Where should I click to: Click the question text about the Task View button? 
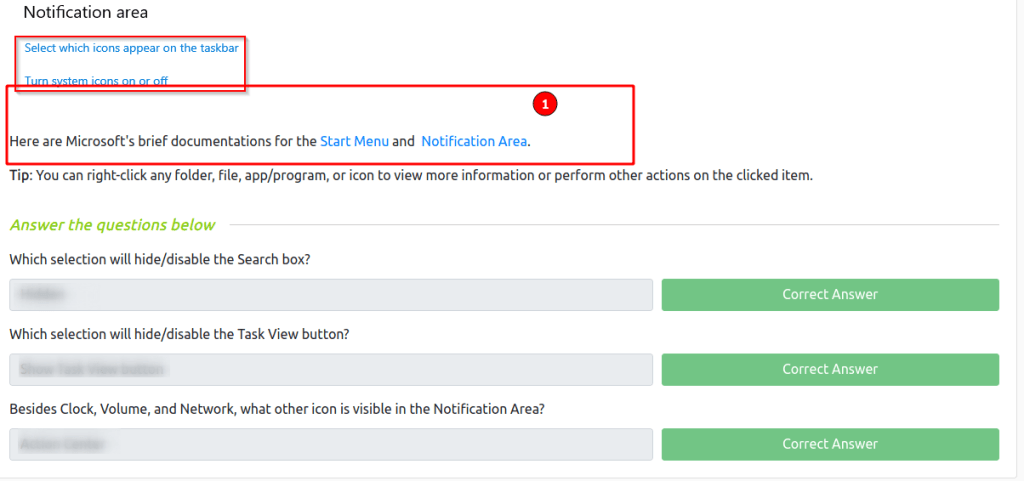pyautogui.click(x=179, y=333)
